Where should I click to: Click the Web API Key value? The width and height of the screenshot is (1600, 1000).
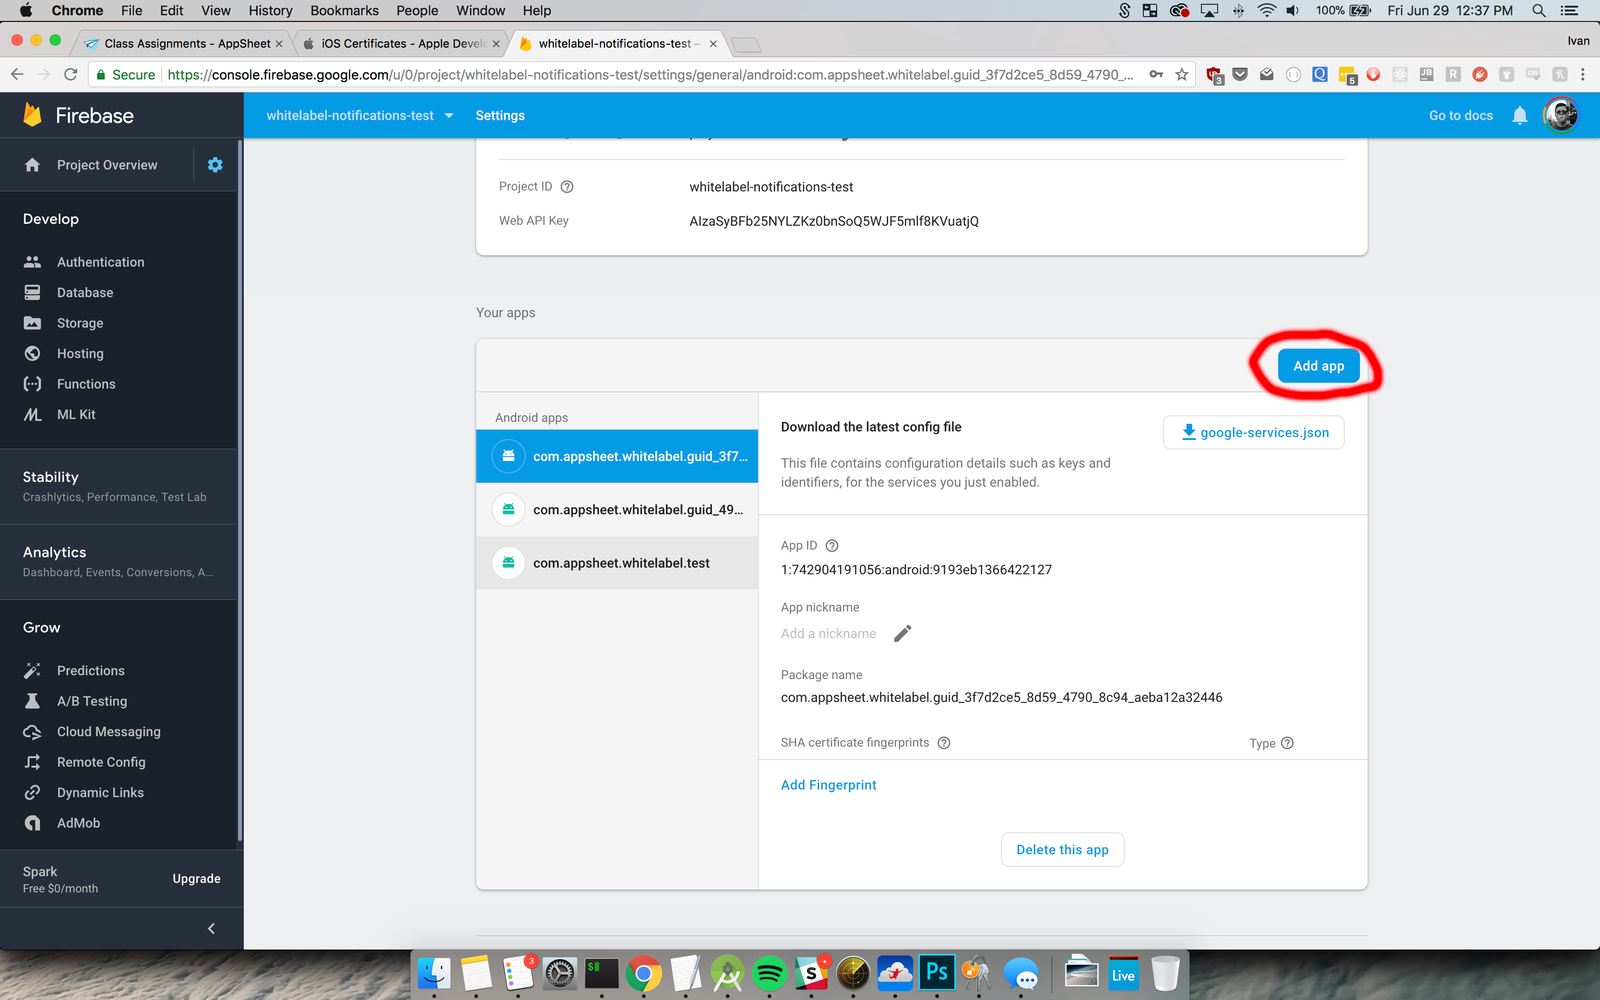(834, 221)
